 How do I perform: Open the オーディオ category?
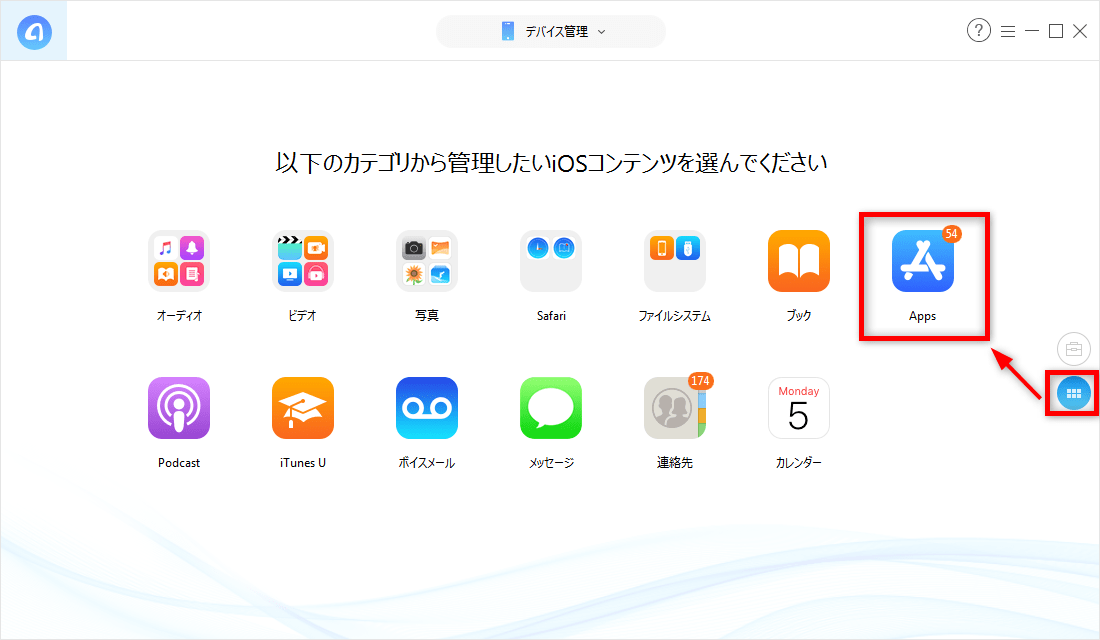point(178,260)
